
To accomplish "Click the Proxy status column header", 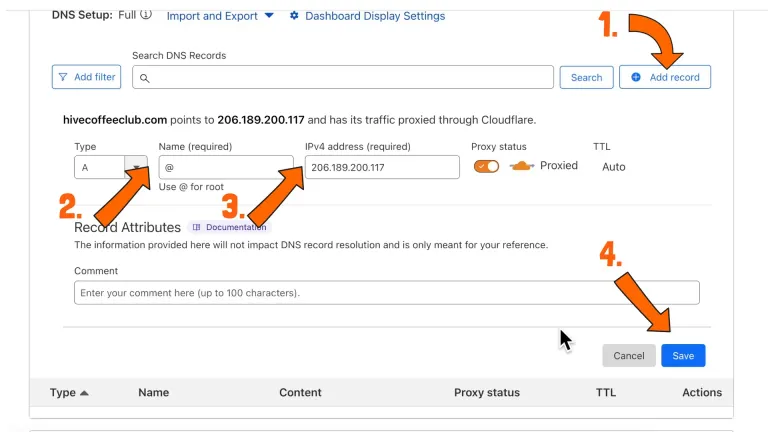I will point(486,393).
